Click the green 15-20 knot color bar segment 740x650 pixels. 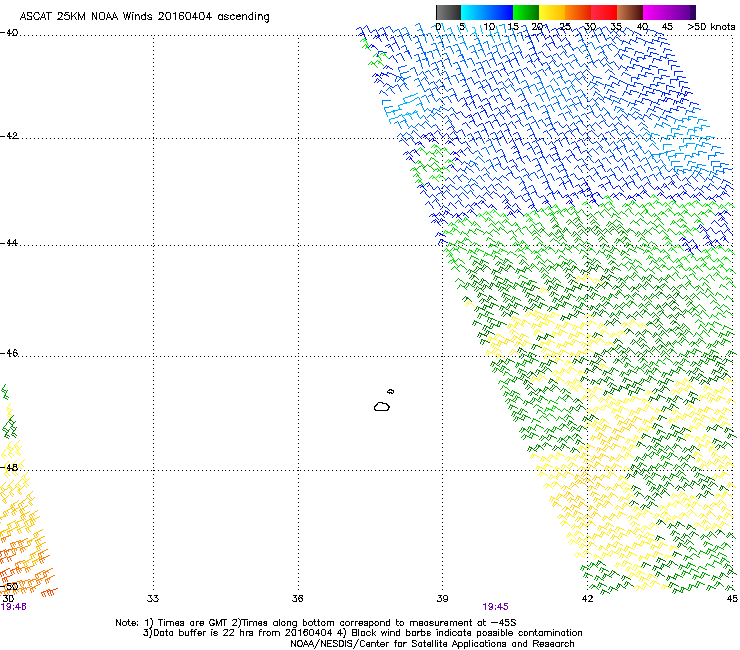(x=526, y=12)
